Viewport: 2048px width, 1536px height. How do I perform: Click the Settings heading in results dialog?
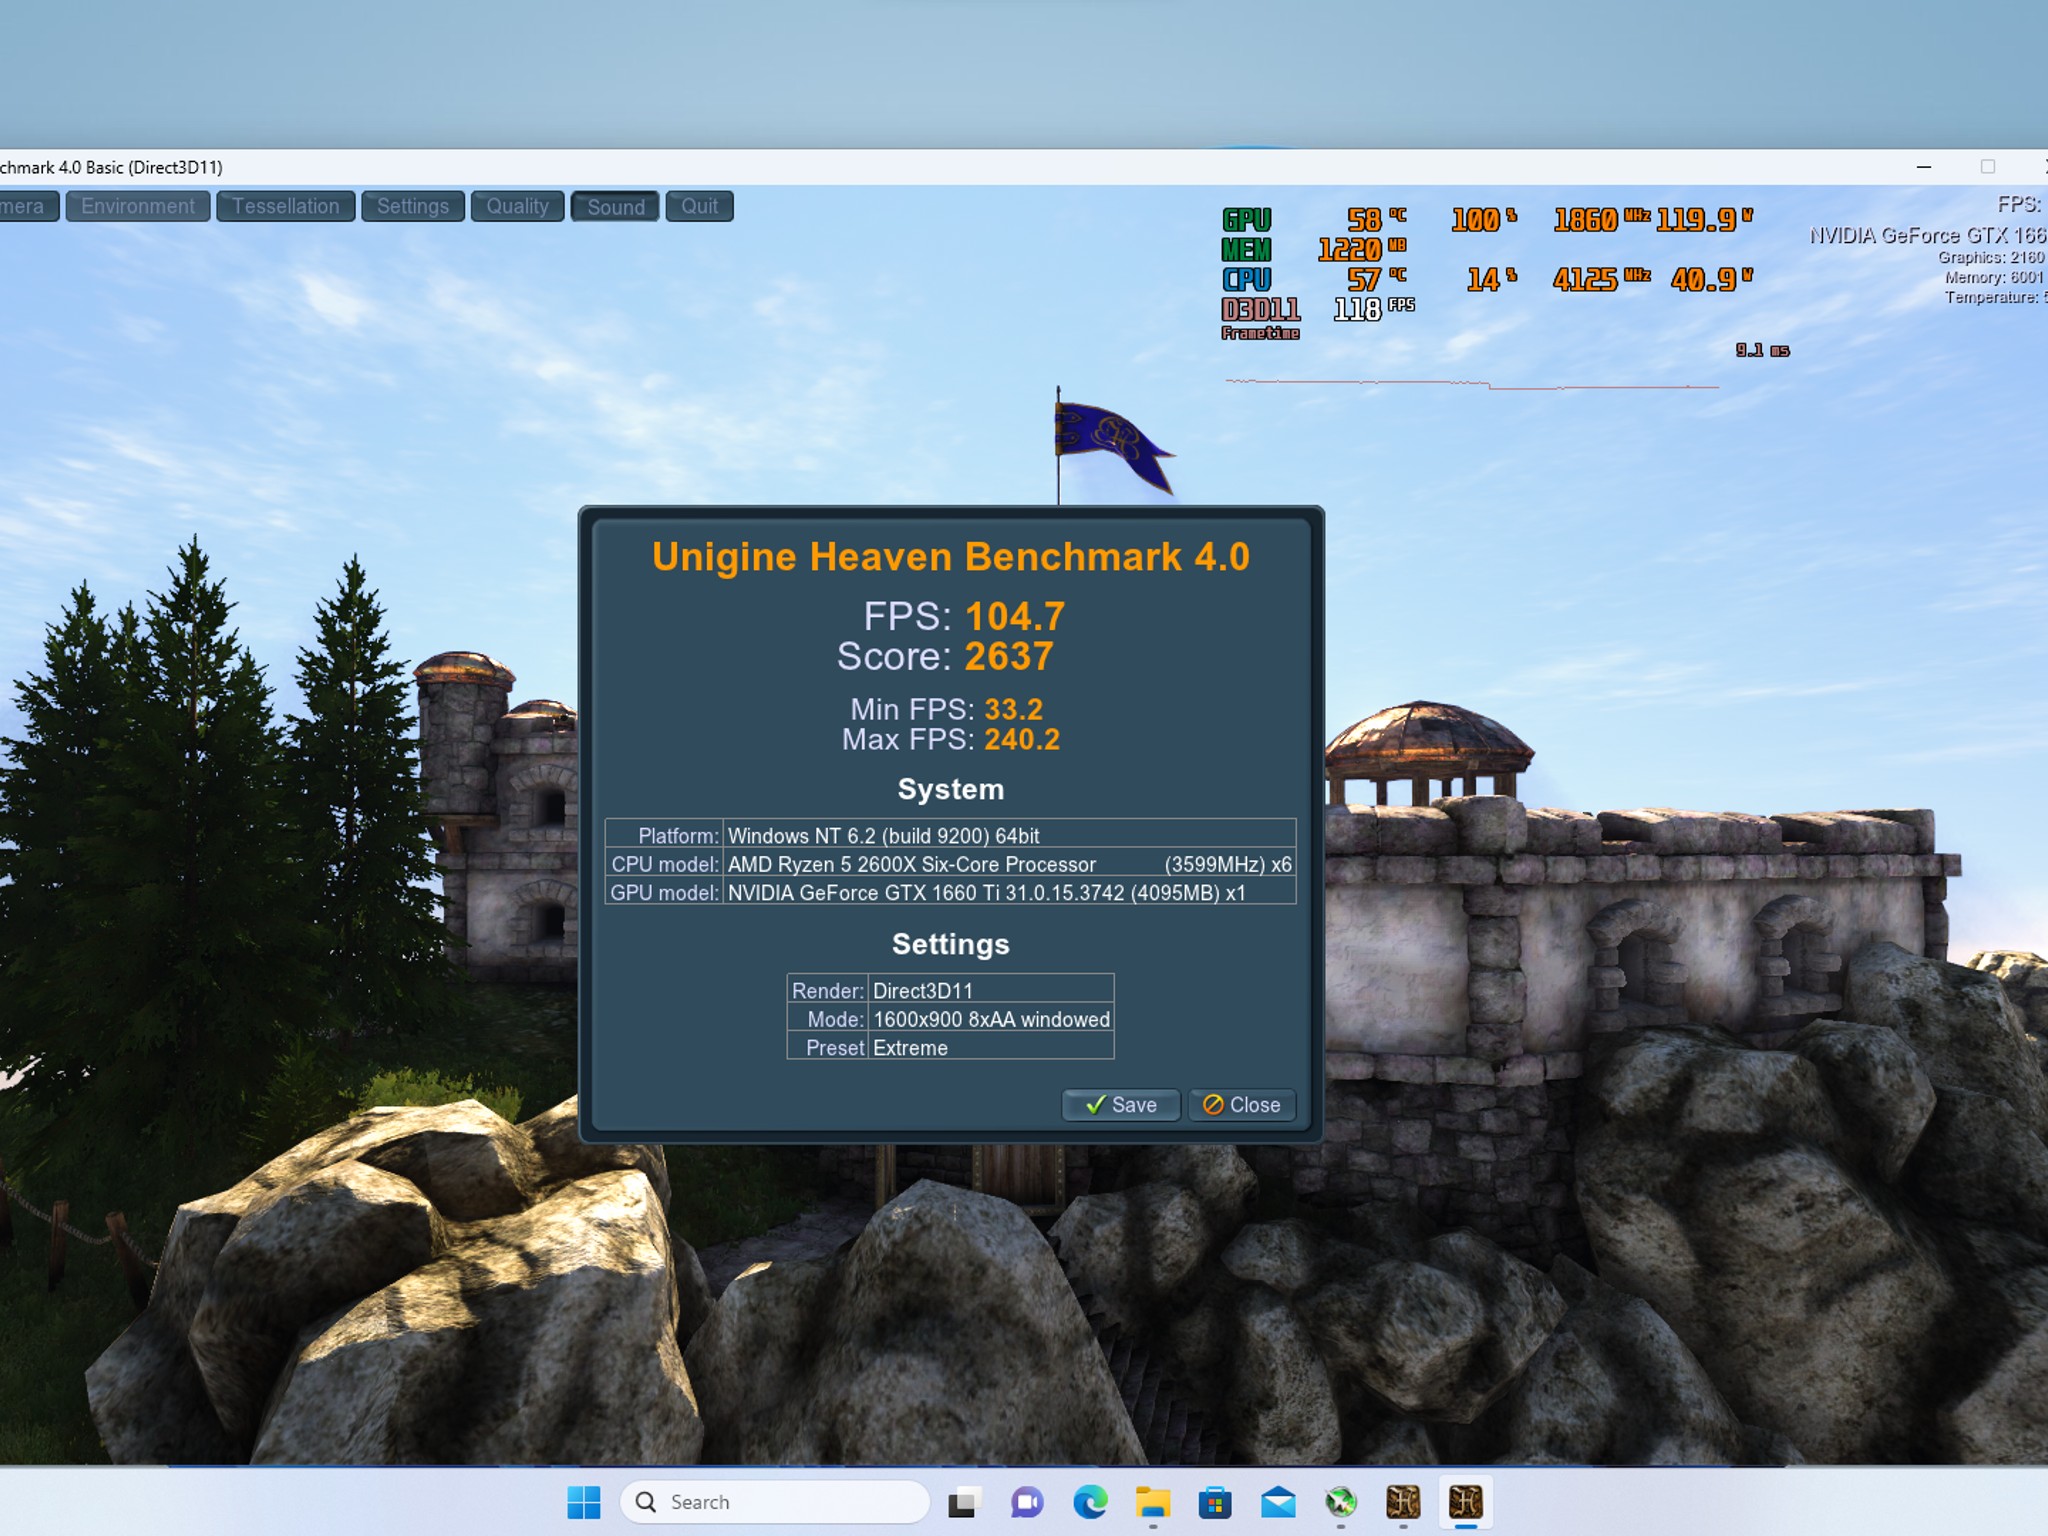[x=951, y=944]
